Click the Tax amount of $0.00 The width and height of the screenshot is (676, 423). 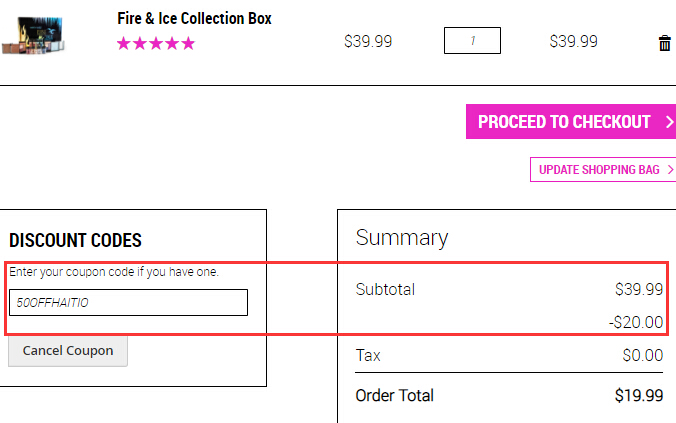click(642, 355)
